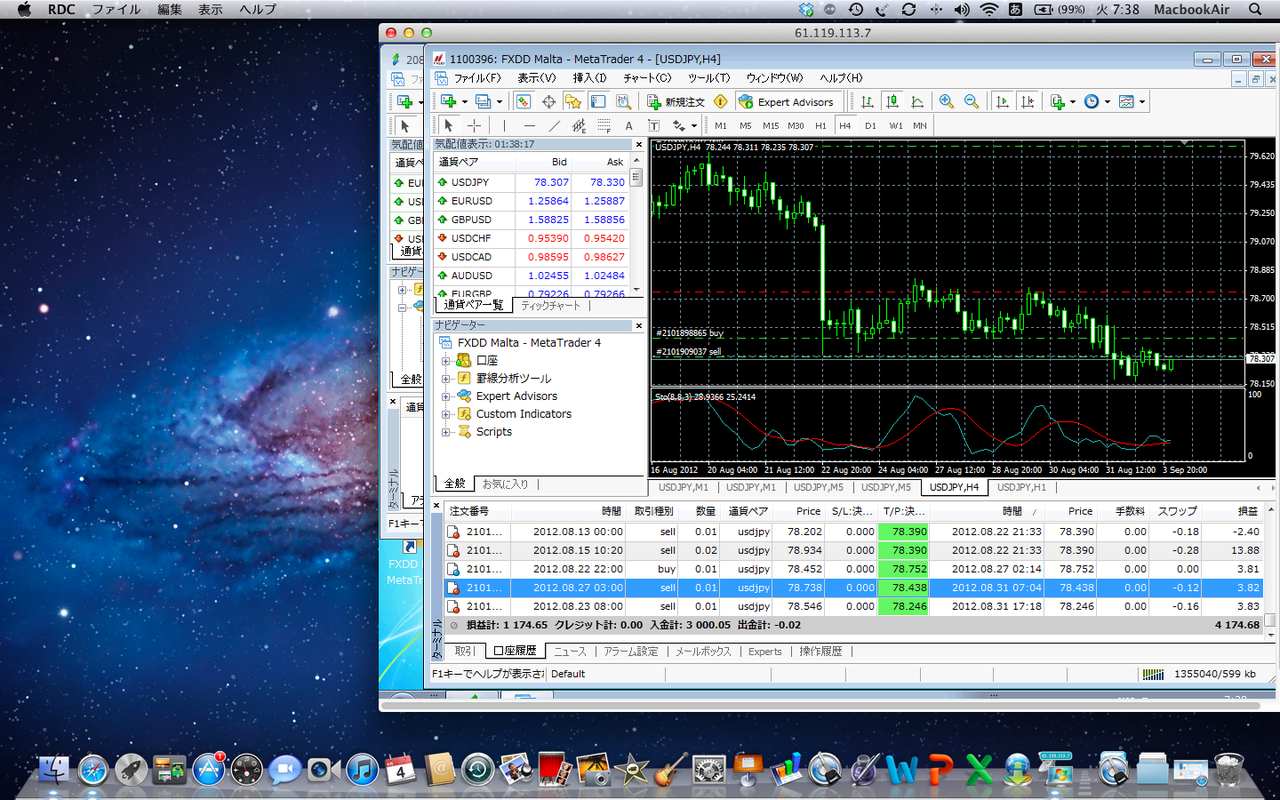Screen dimensions: 1280x800
Task: Open the ティックチャート tab
Action: 552,305
